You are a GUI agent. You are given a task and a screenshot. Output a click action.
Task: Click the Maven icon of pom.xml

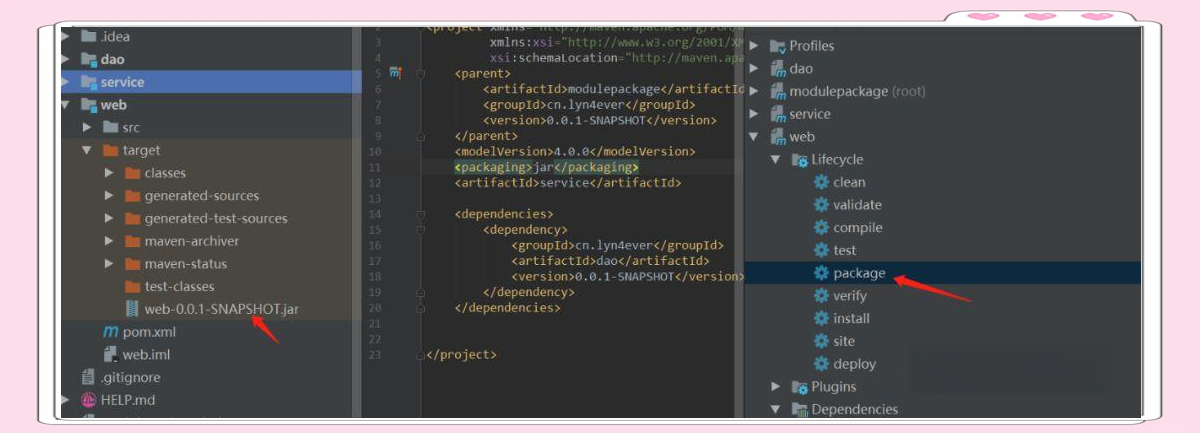[x=111, y=332]
